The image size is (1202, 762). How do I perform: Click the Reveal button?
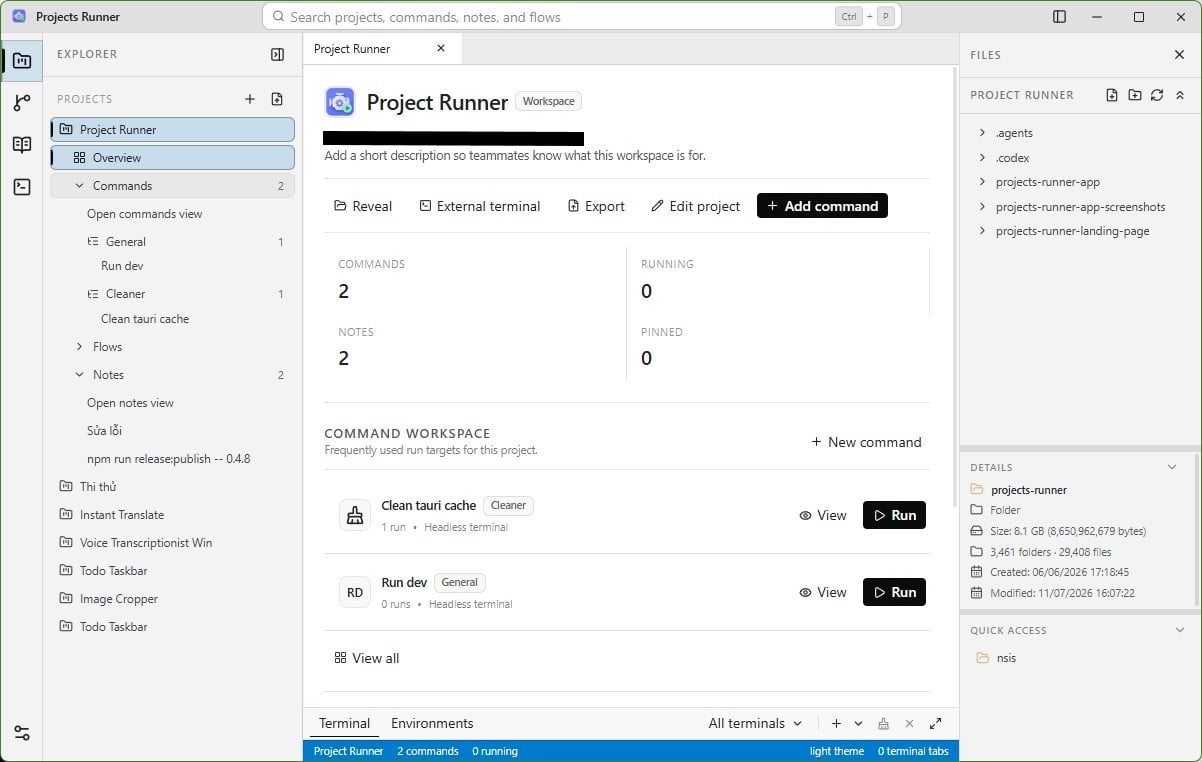tap(363, 206)
